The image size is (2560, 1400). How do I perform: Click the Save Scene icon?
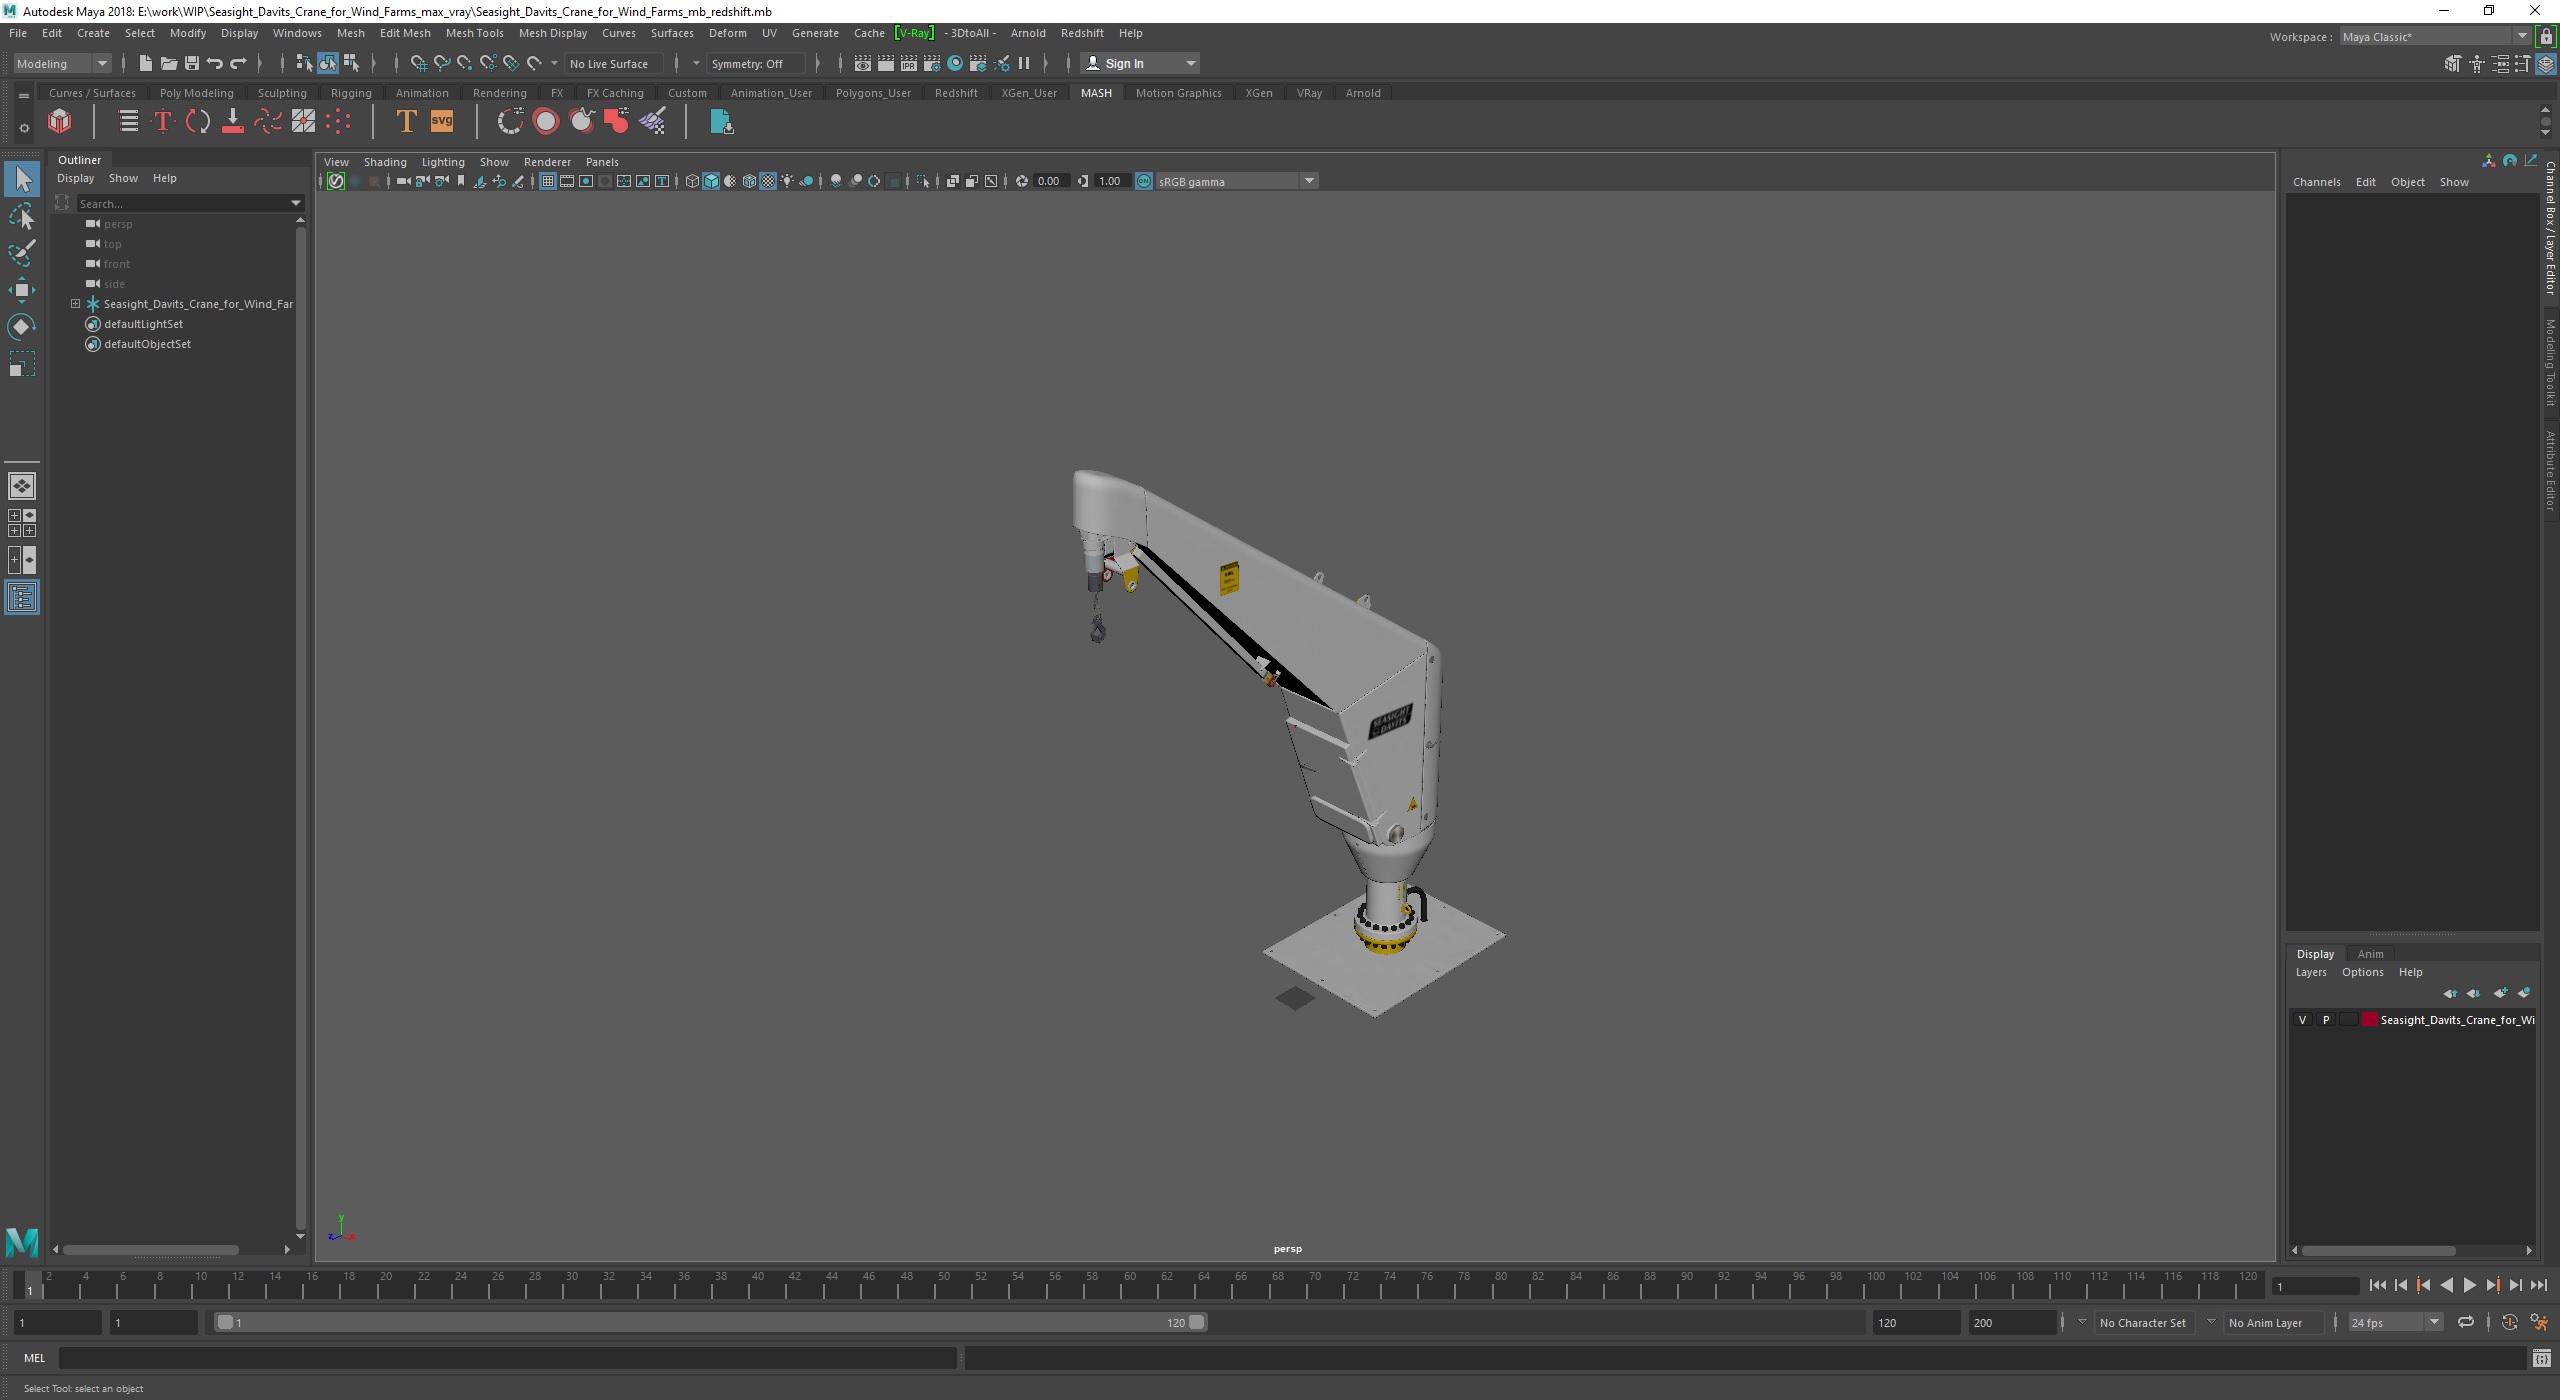pyautogui.click(x=191, y=63)
